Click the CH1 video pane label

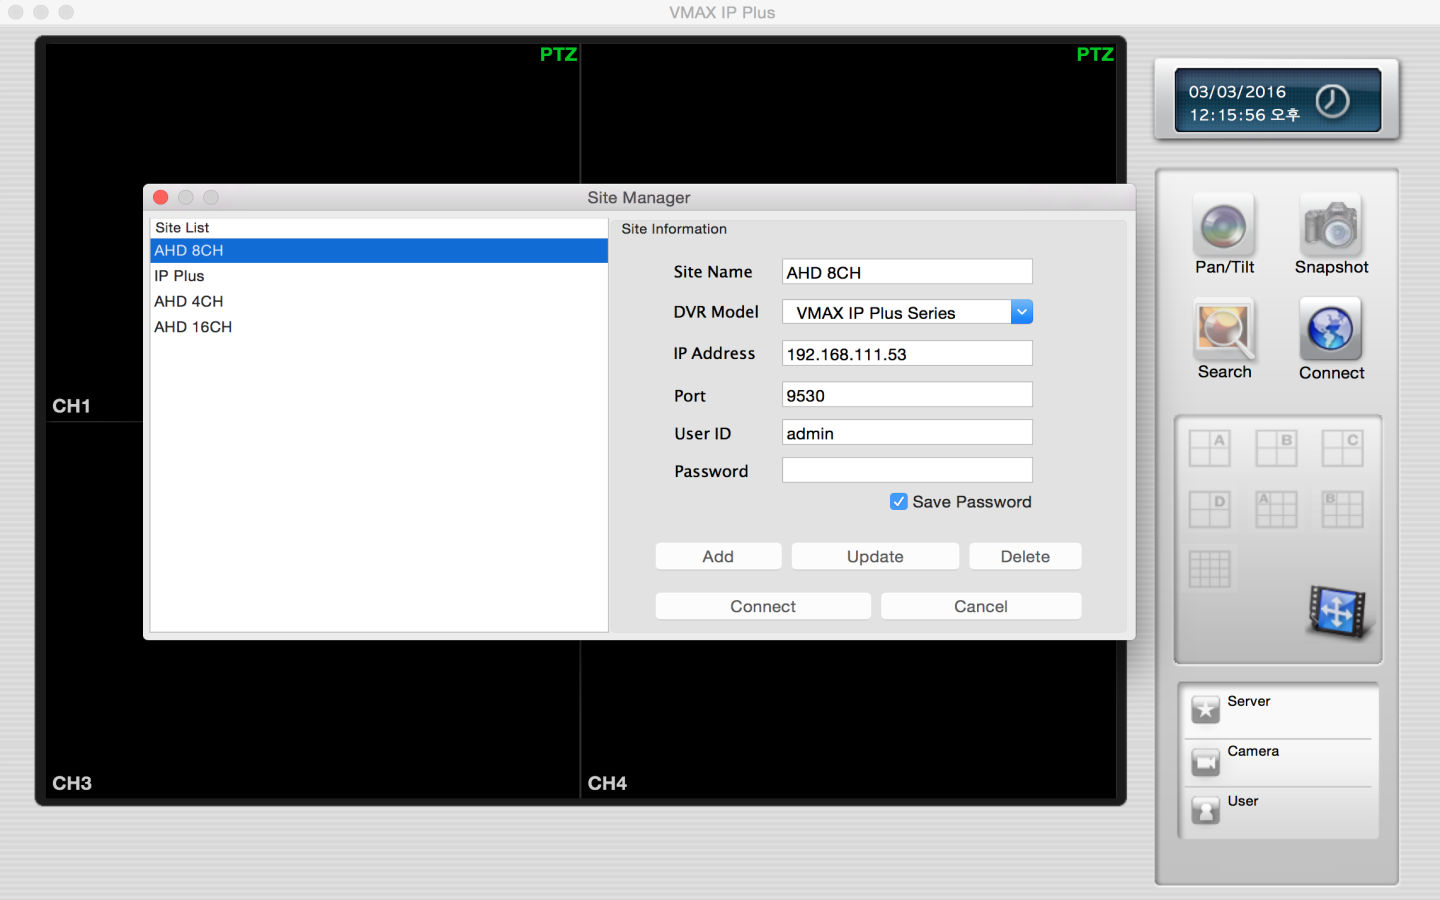coord(71,406)
